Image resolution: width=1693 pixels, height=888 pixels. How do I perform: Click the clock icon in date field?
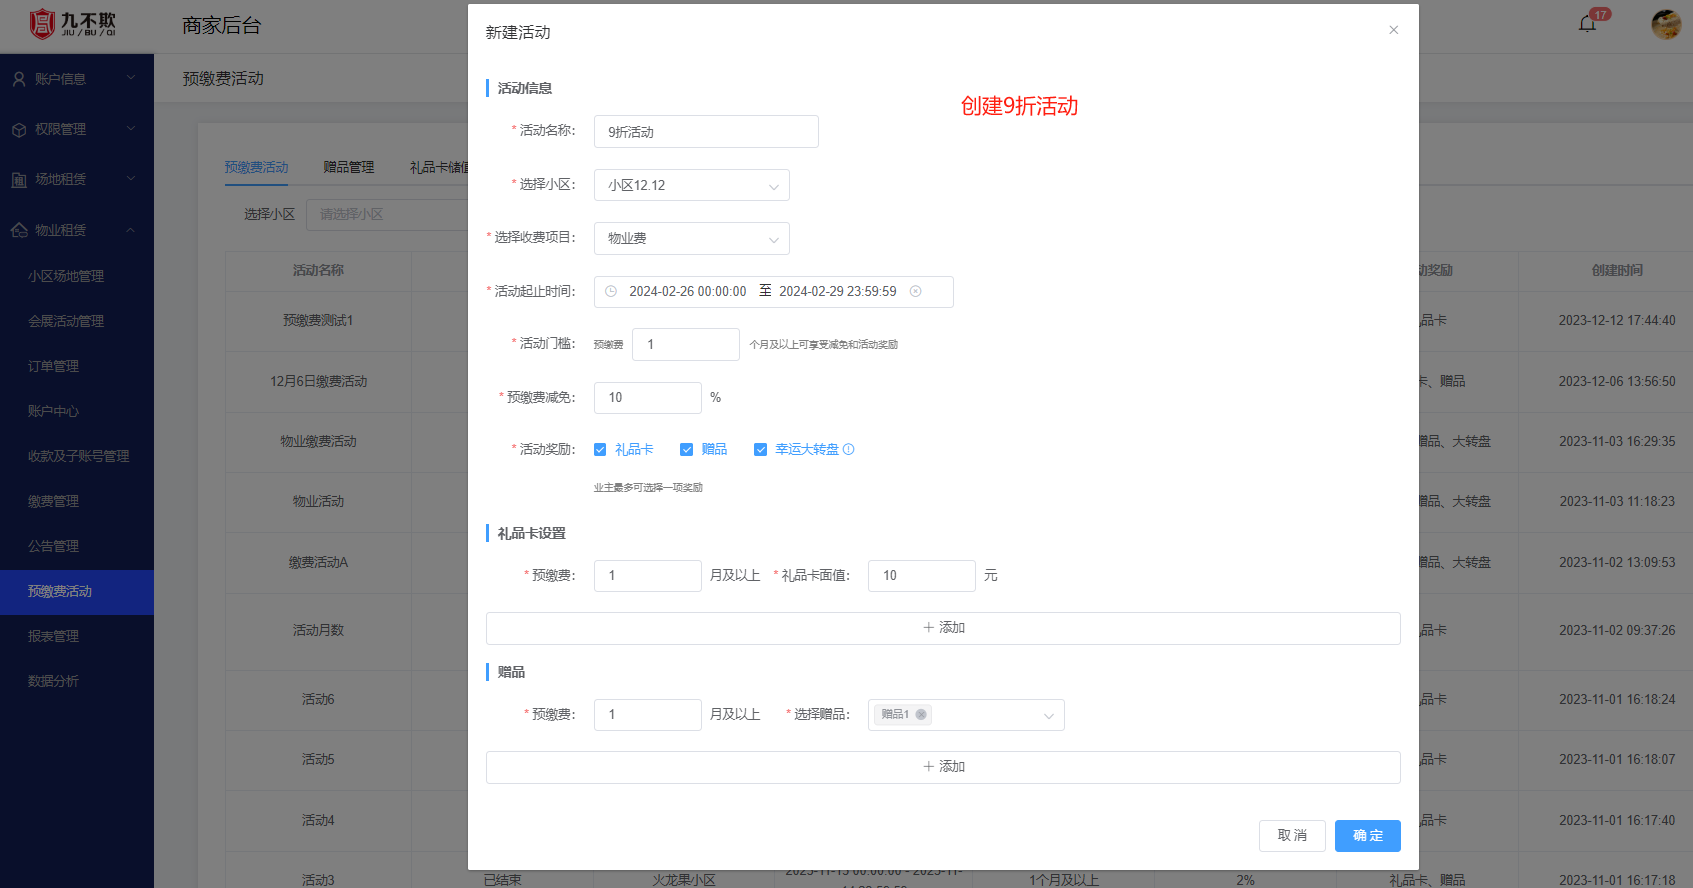pyautogui.click(x=611, y=292)
